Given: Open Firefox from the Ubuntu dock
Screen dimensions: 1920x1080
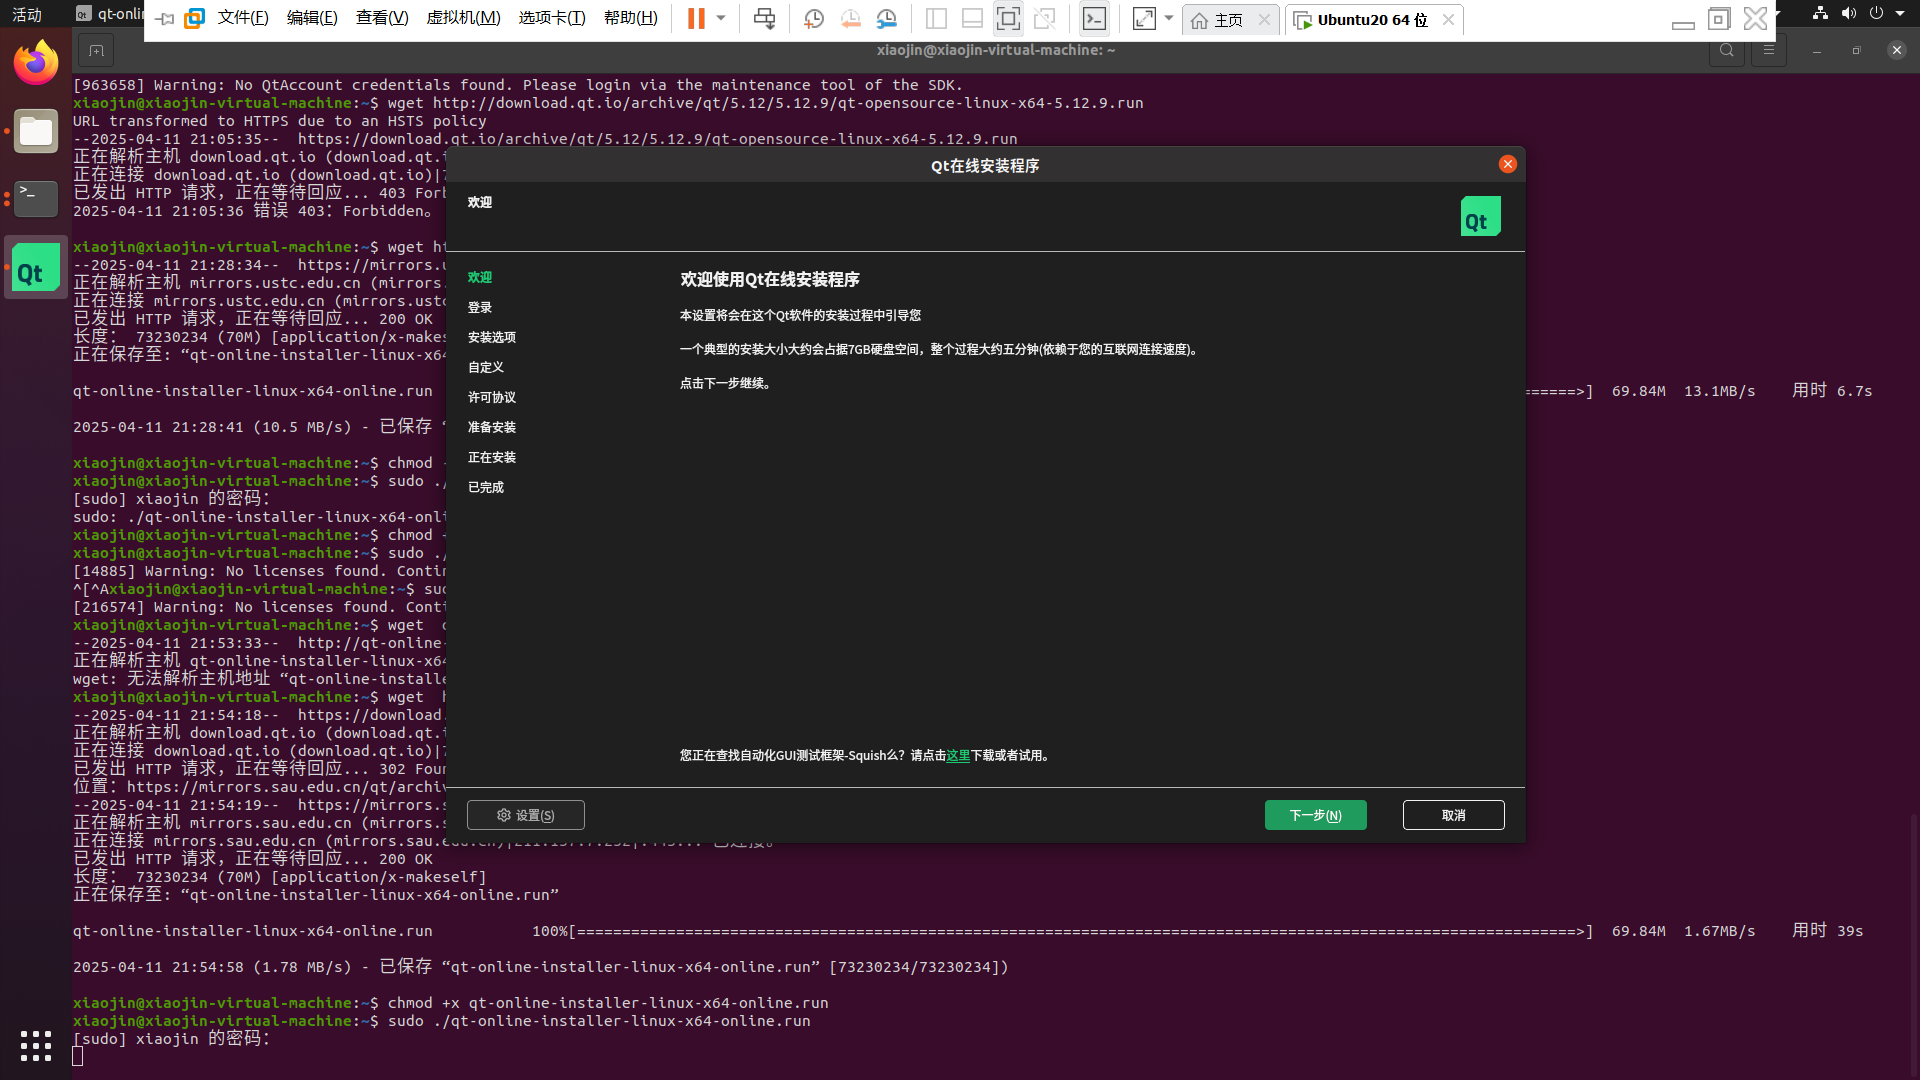Looking at the screenshot, I should click(36, 61).
